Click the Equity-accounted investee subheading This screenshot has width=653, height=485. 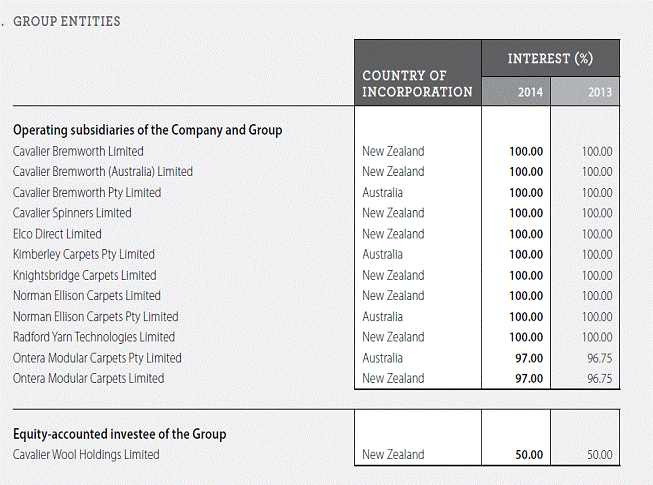tap(119, 434)
